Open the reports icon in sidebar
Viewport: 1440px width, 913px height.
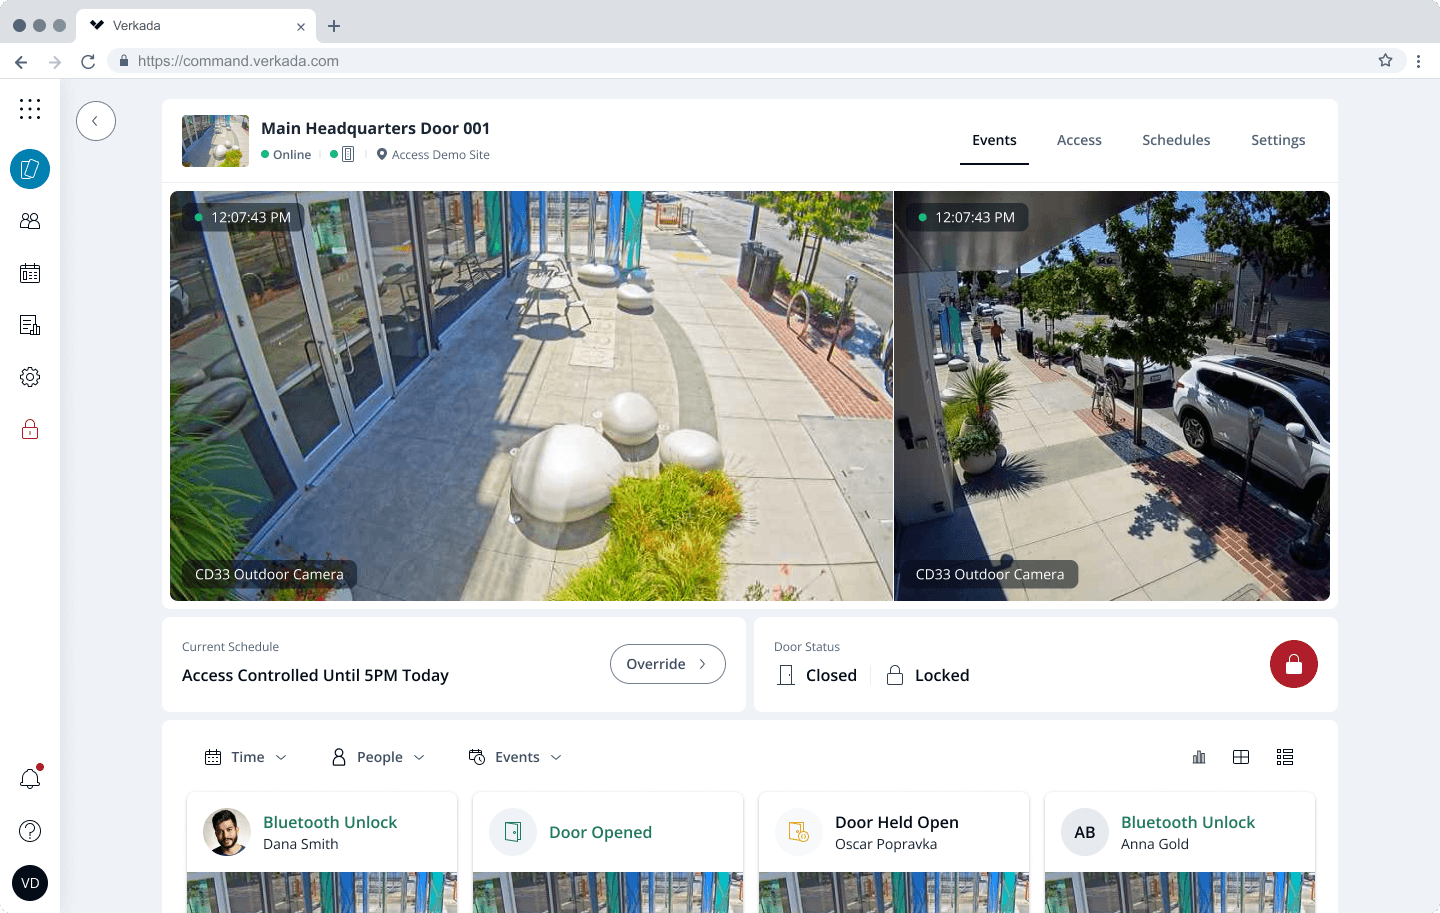[30, 325]
